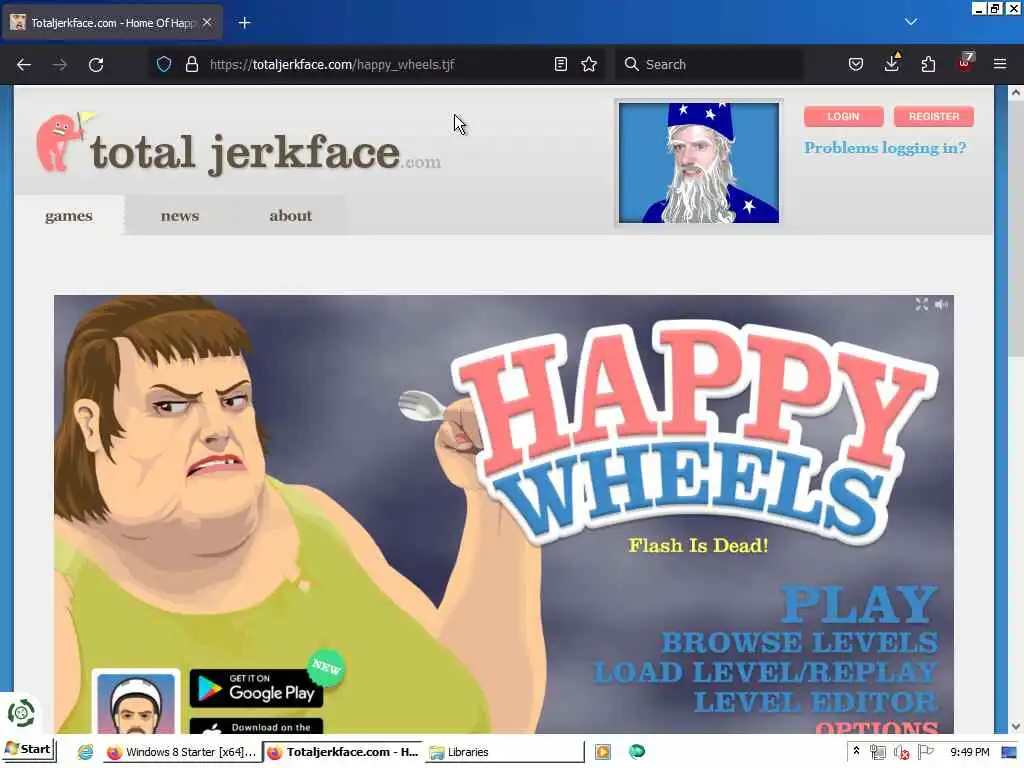The width and height of the screenshot is (1024, 768).
Task: Click the REGISTER button
Action: pos(934,116)
